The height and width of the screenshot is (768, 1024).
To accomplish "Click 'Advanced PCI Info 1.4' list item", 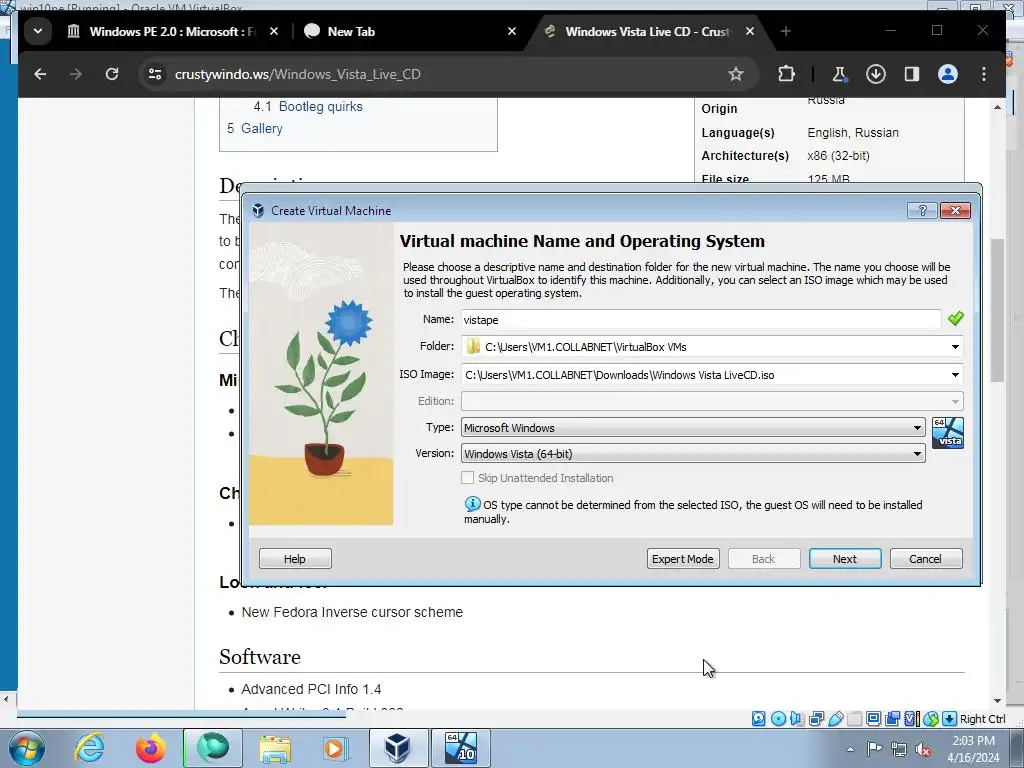I will (311, 690).
